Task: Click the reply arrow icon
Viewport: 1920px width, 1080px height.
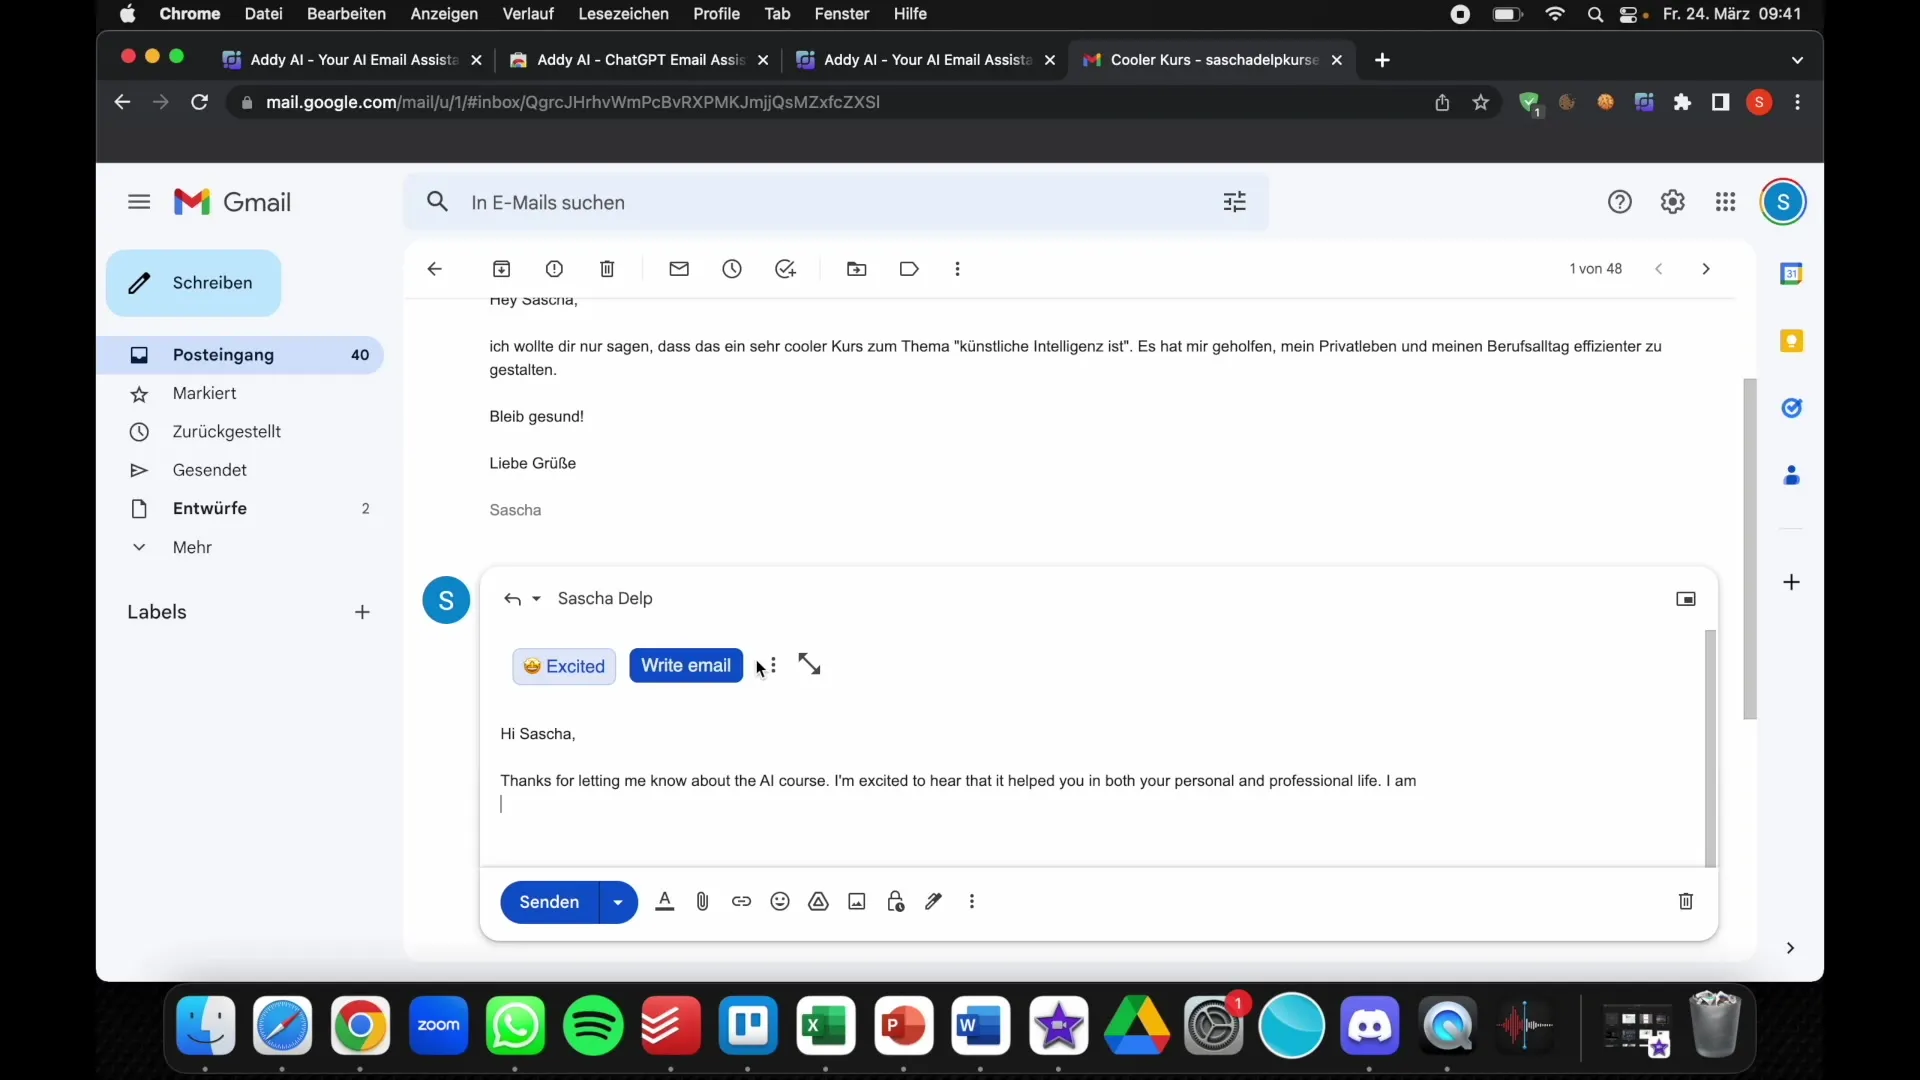Action: coord(513,597)
